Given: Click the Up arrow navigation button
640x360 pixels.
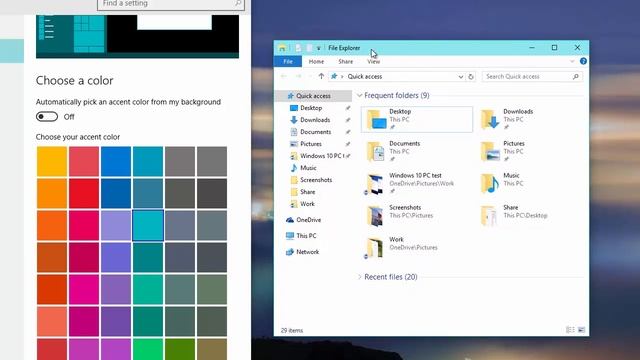Looking at the screenshot, I should (x=321, y=76).
